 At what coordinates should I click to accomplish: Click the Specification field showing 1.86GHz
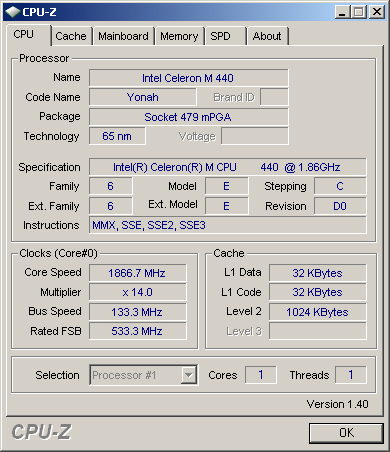point(228,167)
